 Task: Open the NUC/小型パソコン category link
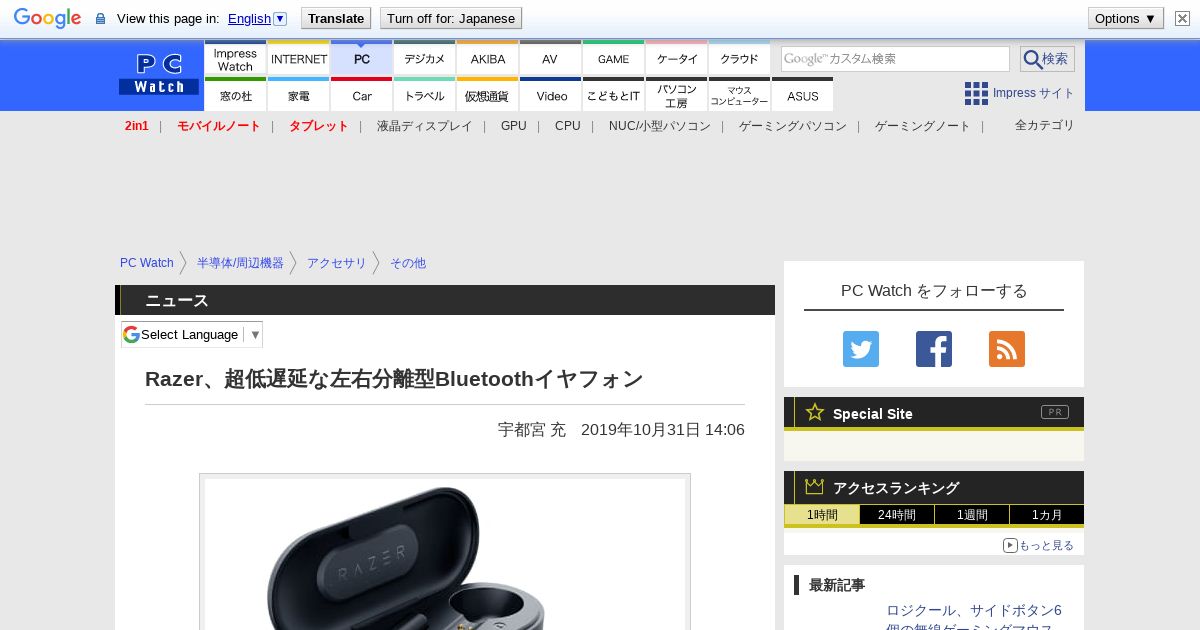point(659,126)
